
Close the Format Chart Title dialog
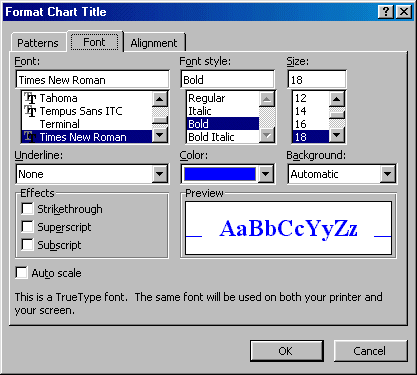[x=404, y=12]
